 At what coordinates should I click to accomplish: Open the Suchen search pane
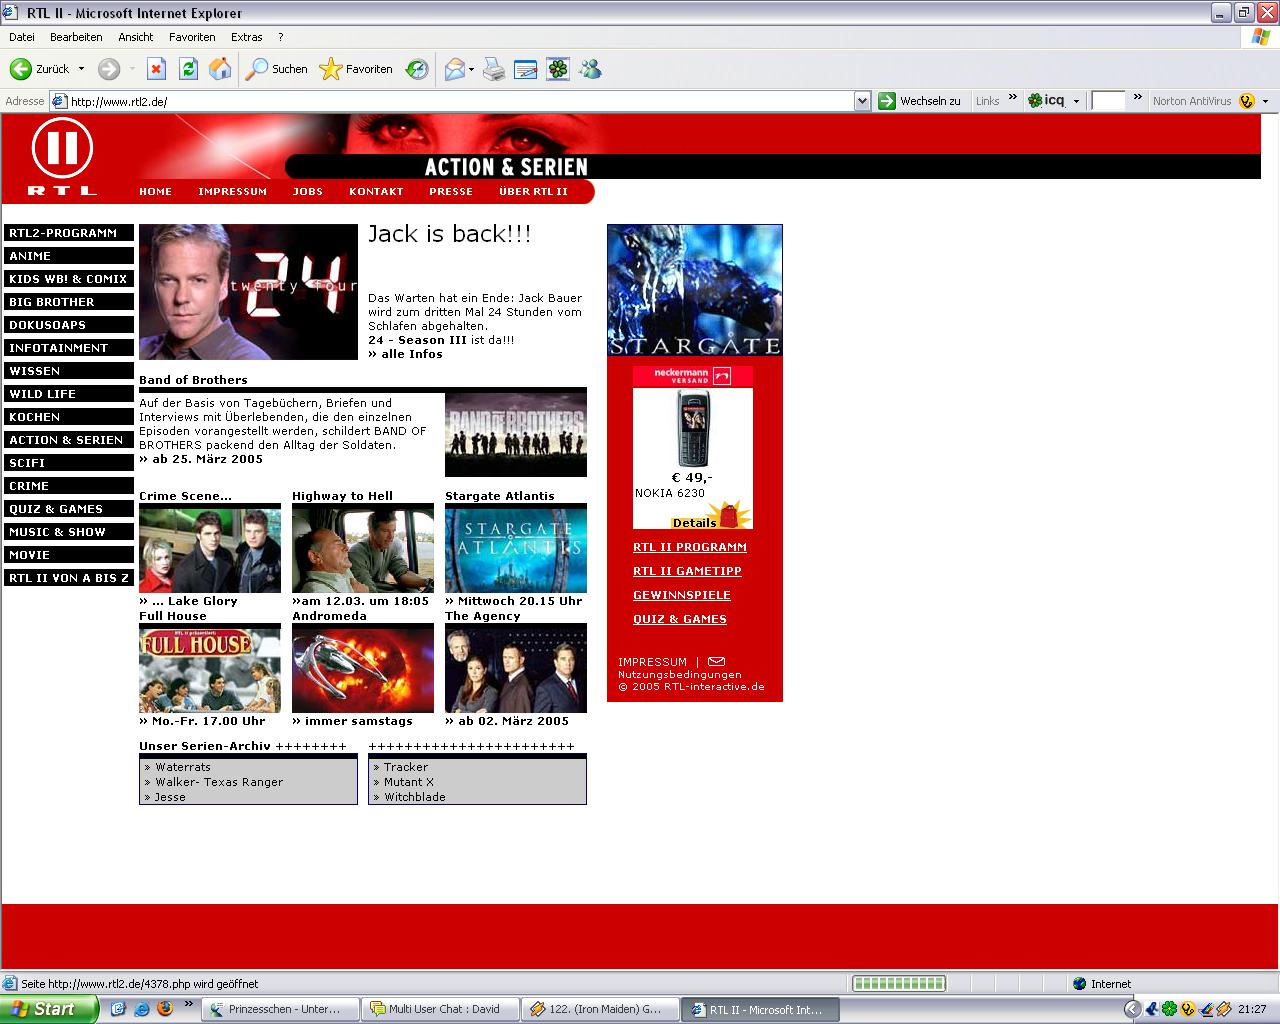pos(277,69)
